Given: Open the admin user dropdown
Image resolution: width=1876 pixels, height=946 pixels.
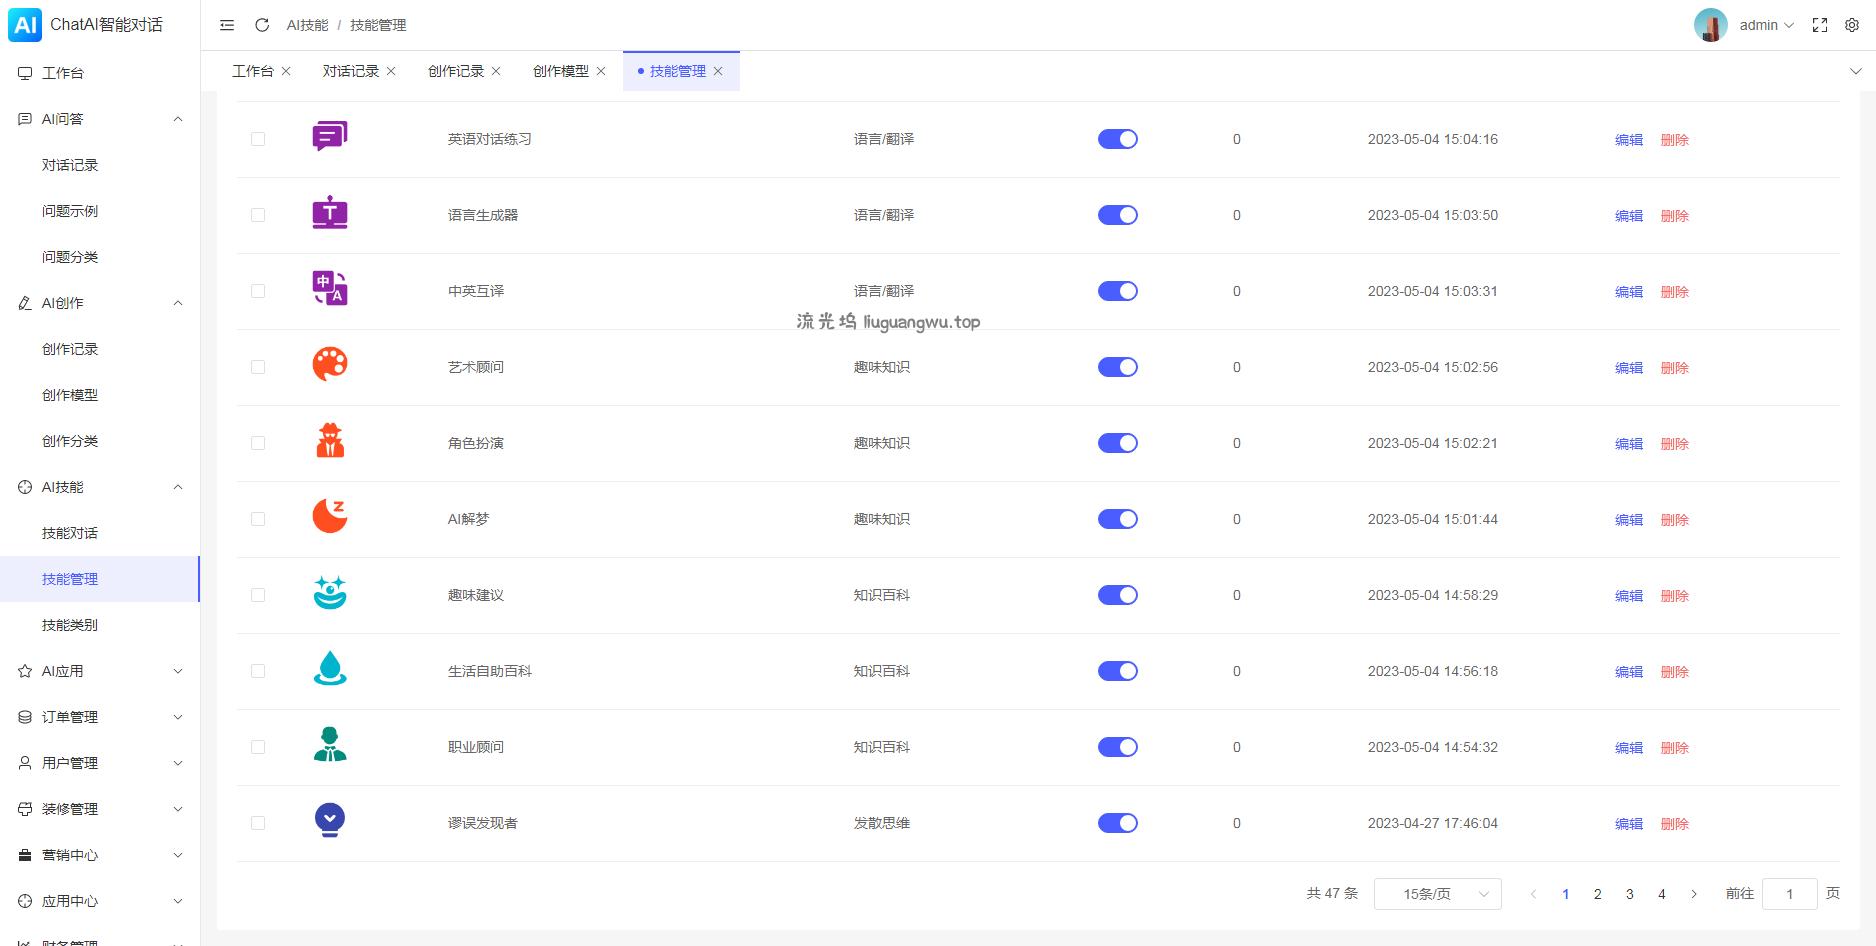Looking at the screenshot, I should (1765, 25).
